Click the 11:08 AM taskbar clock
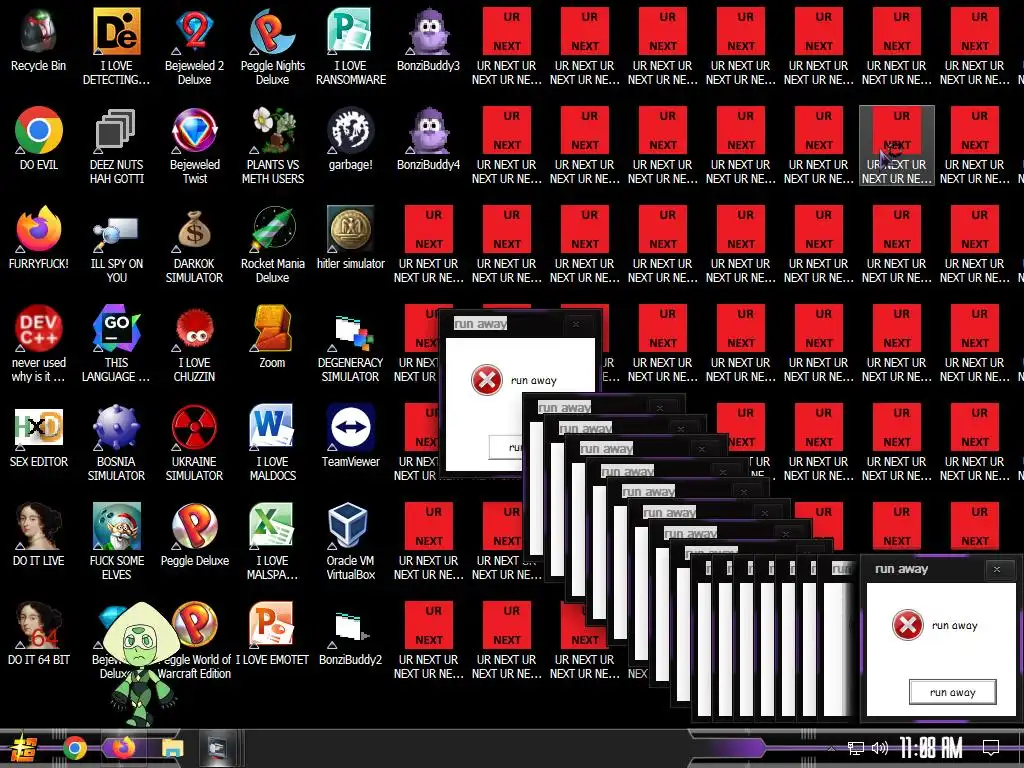 tap(931, 748)
